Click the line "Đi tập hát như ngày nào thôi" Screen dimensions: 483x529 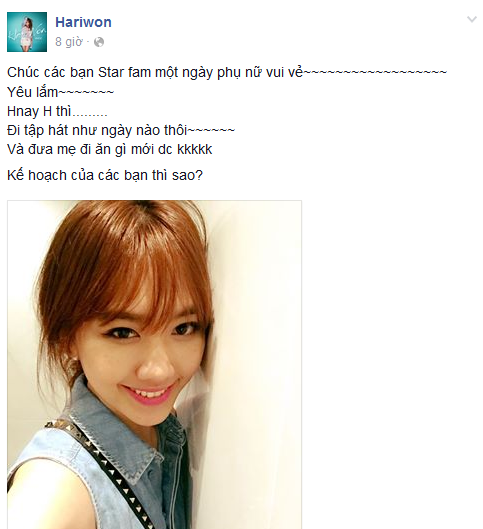pyautogui.click(x=121, y=131)
